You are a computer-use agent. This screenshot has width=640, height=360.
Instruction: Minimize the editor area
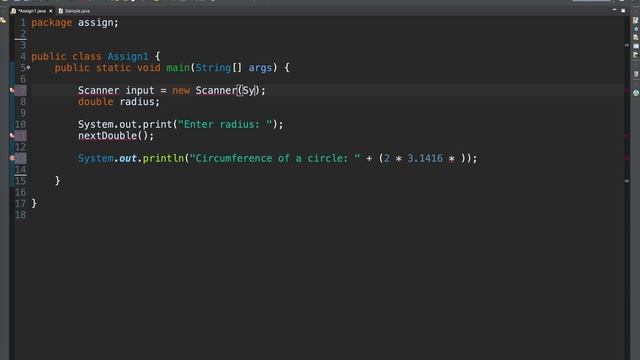tap(614, 10)
